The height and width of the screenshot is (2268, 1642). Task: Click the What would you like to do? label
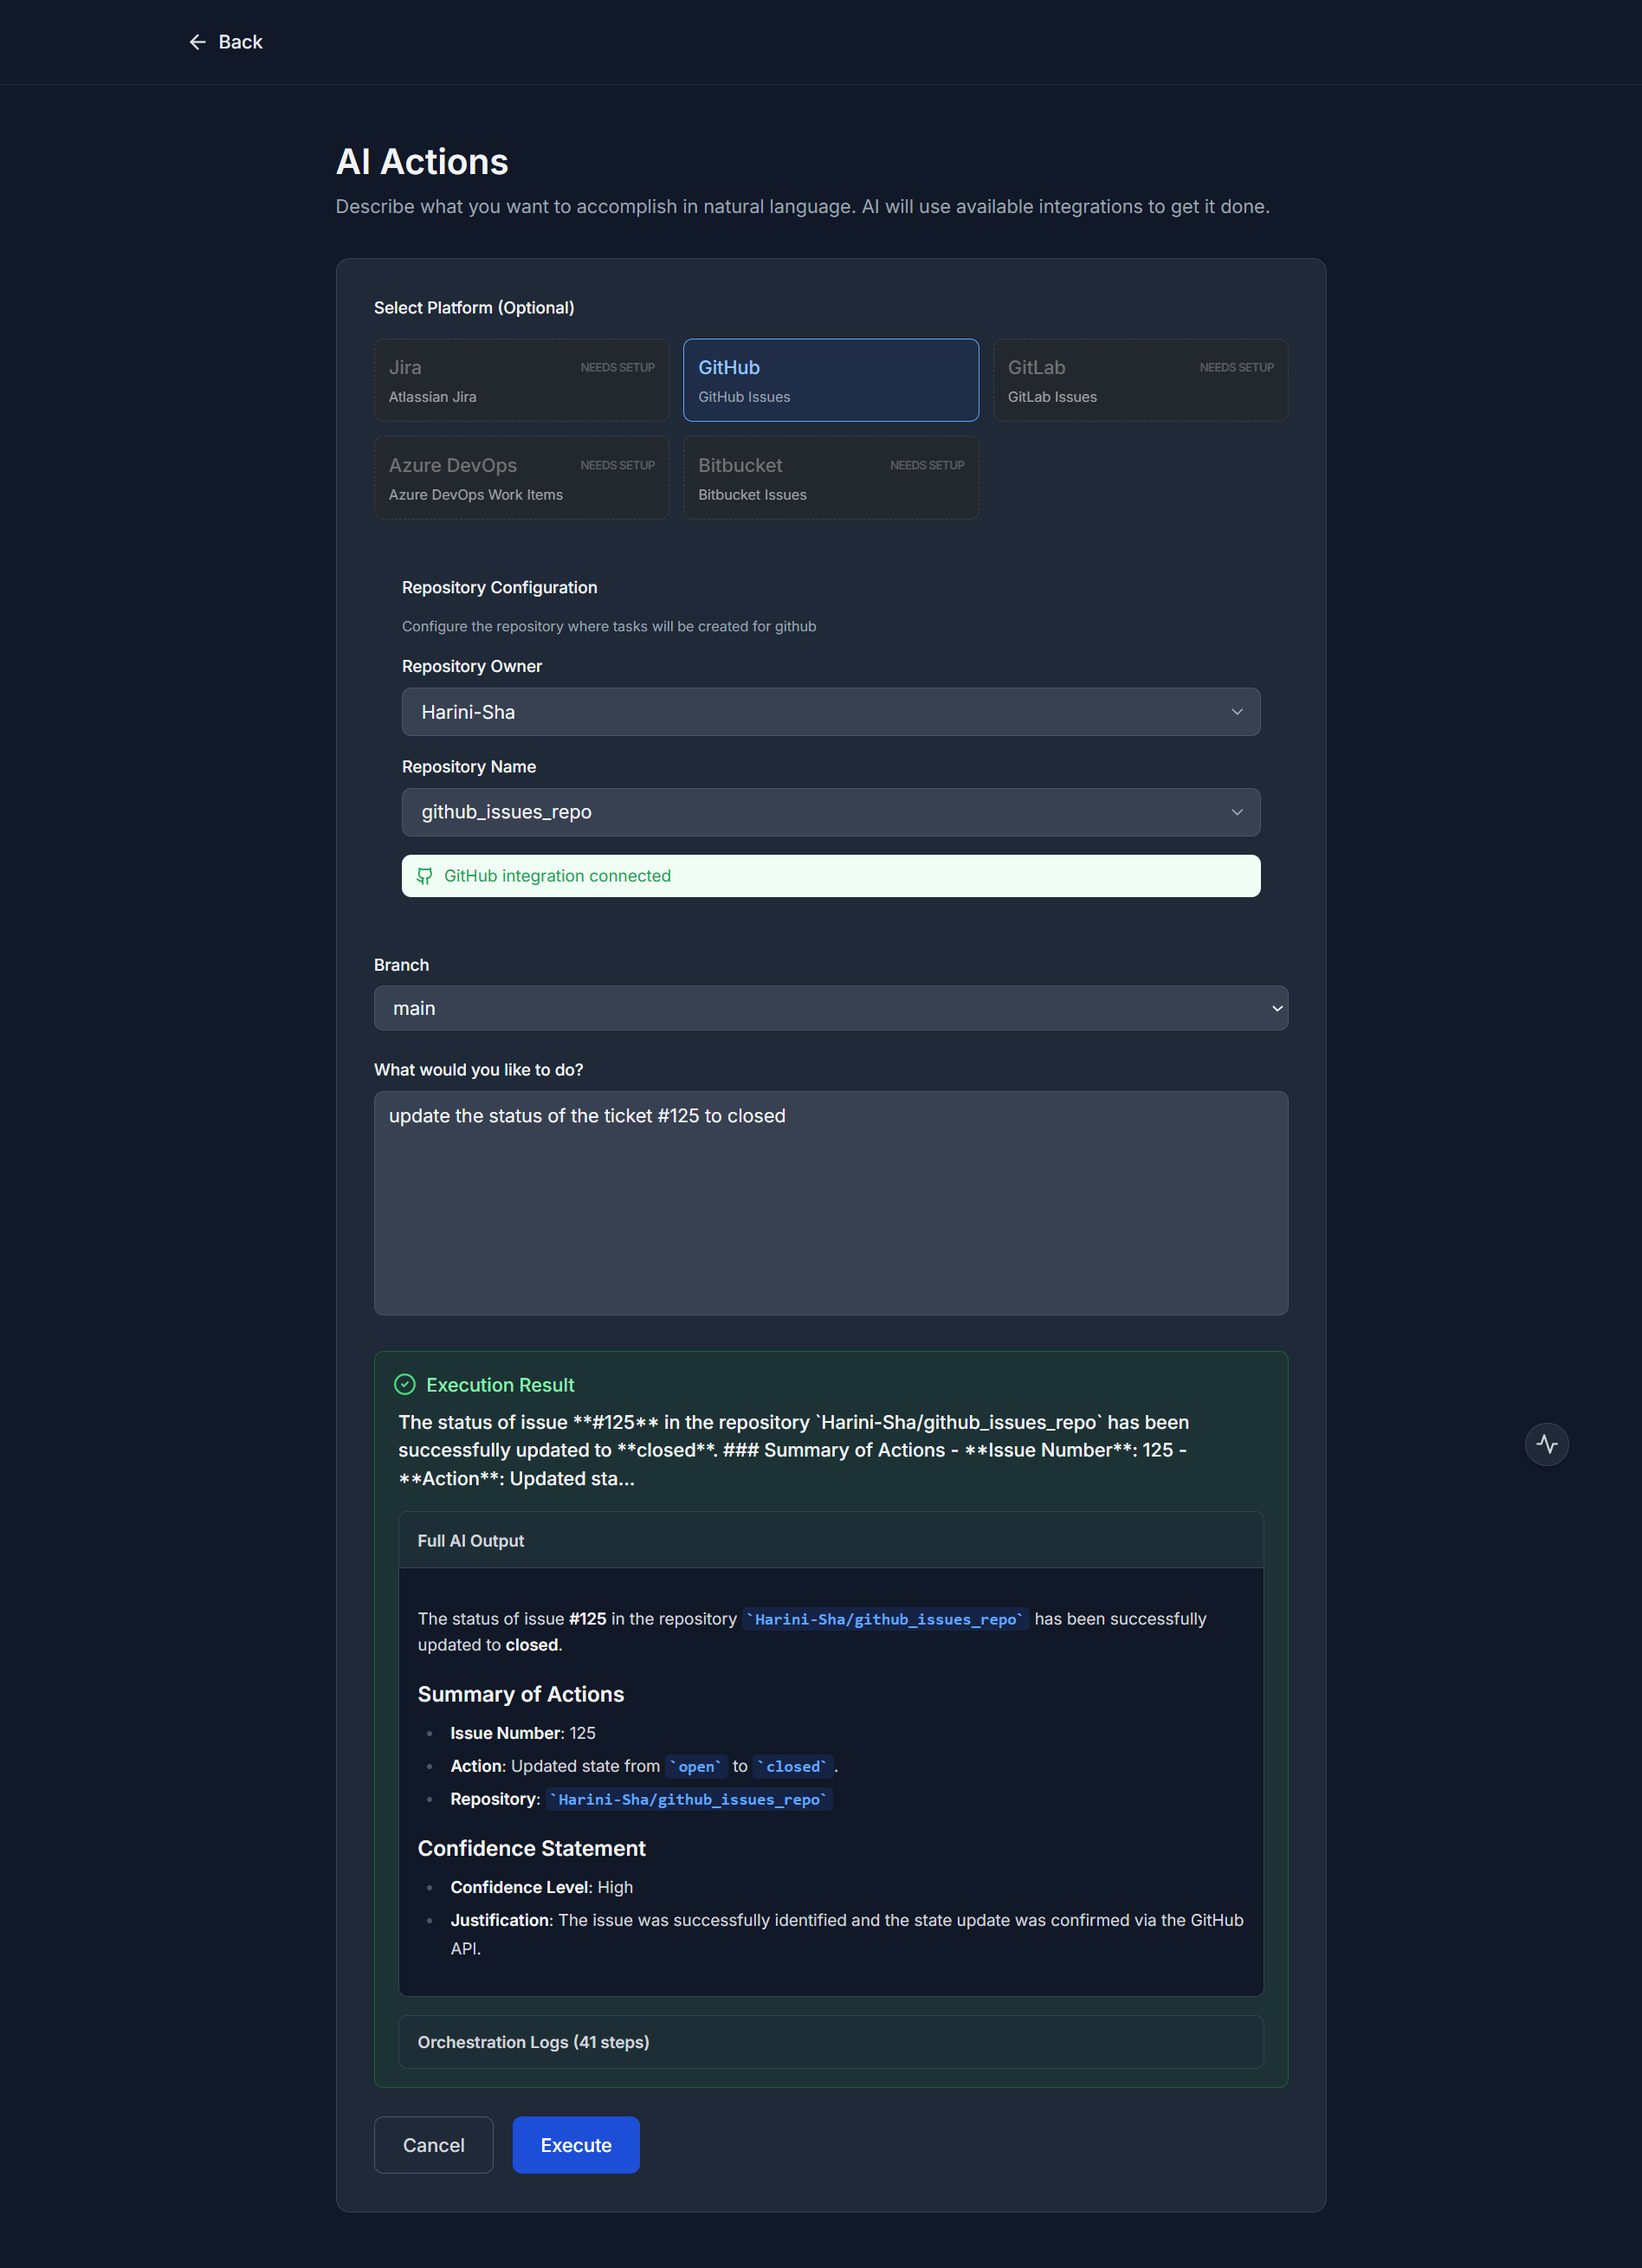coord(478,1070)
